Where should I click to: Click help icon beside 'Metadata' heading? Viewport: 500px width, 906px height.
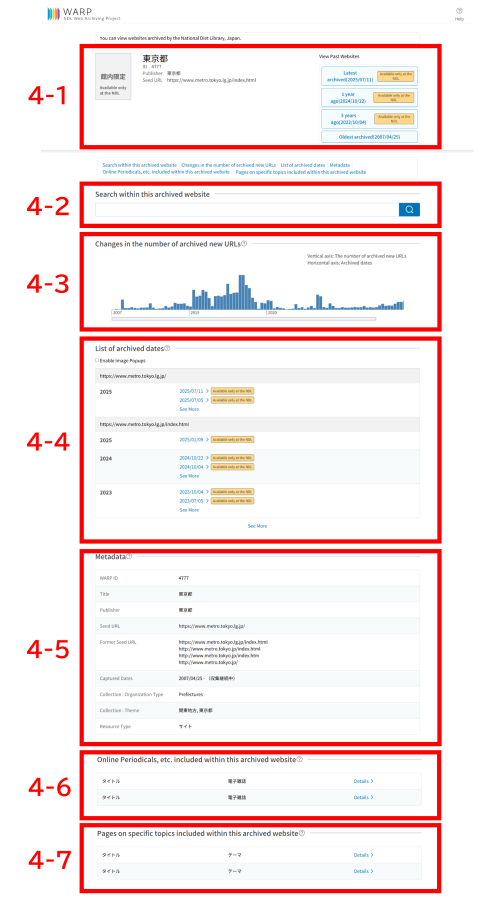coord(129,556)
